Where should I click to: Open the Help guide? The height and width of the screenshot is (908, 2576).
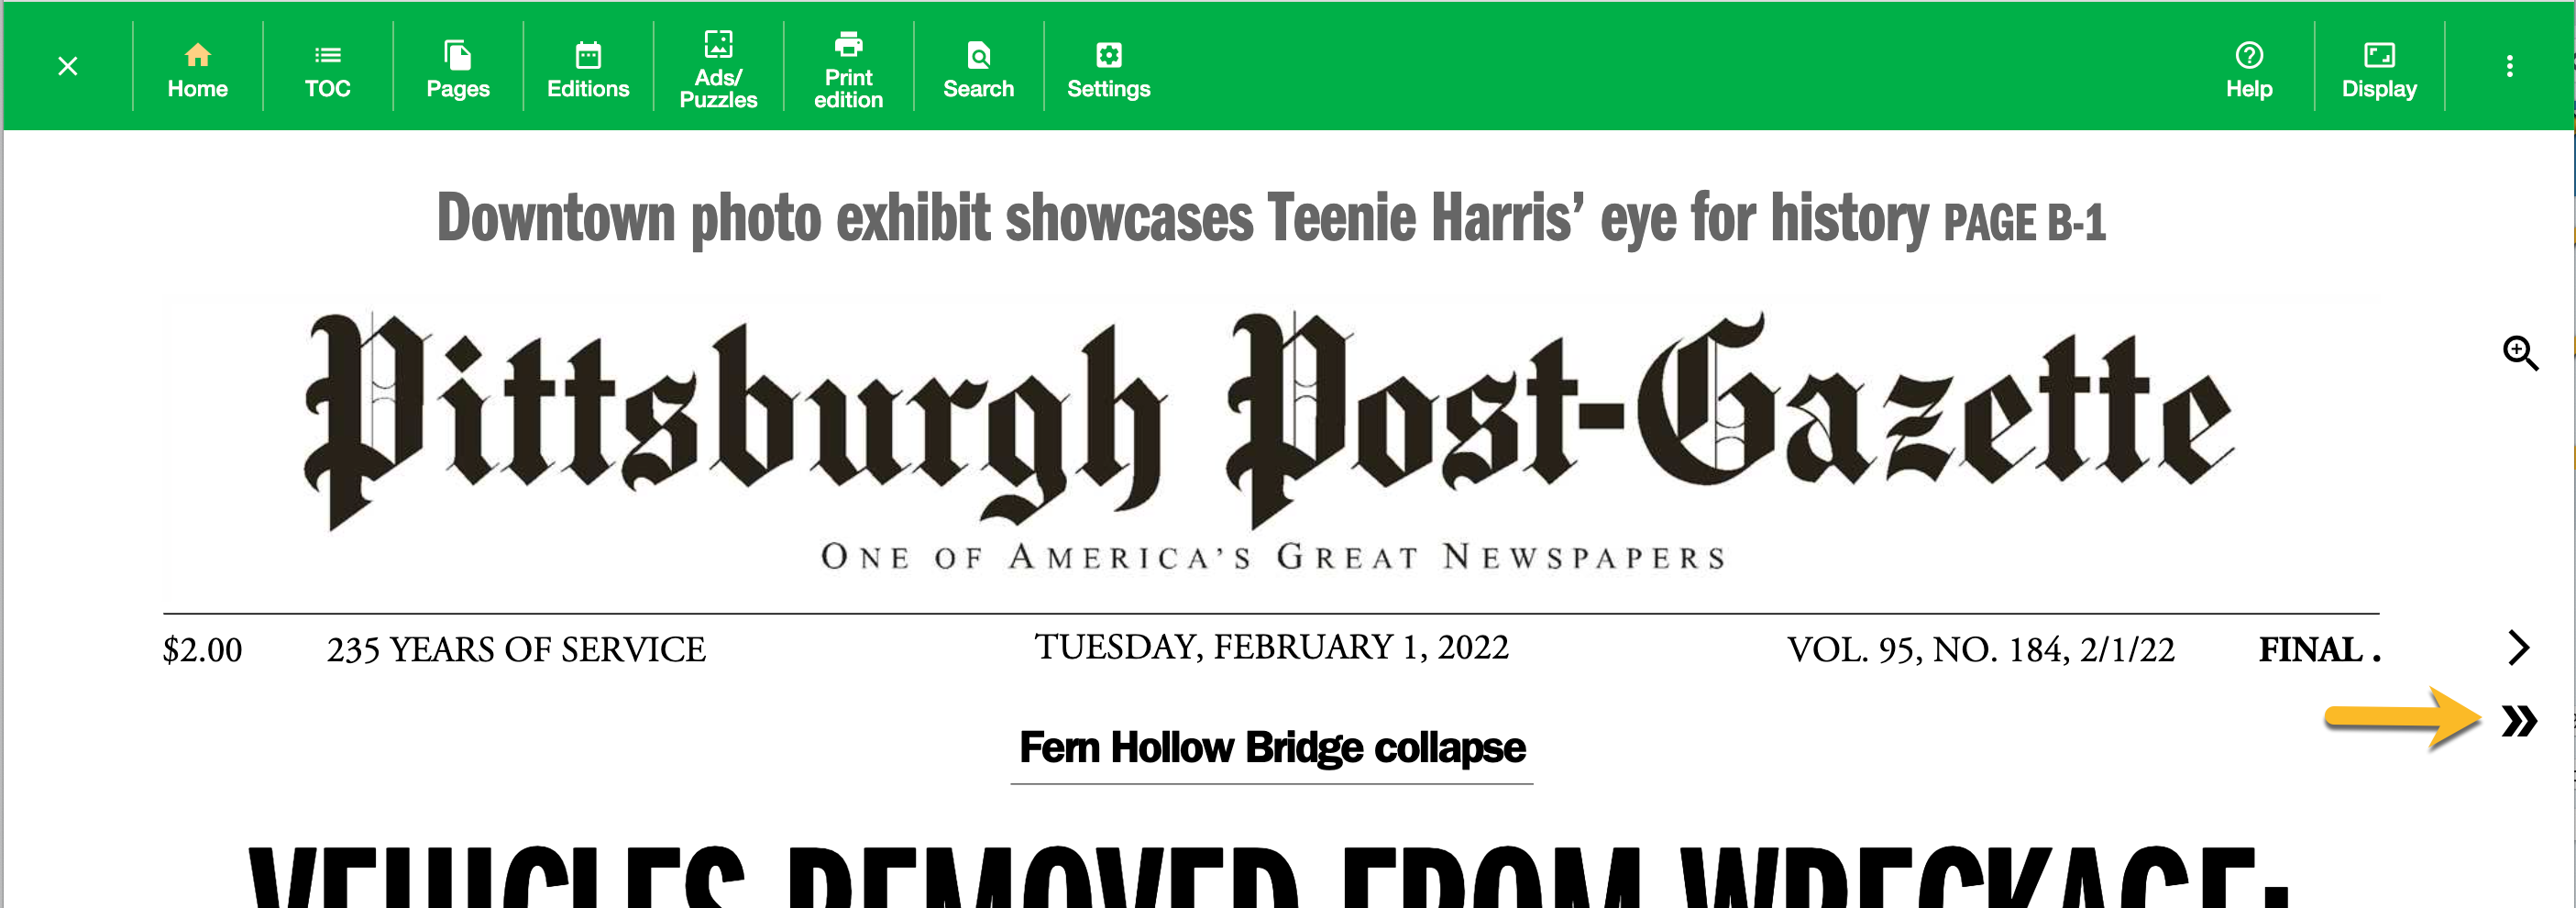coord(2248,69)
